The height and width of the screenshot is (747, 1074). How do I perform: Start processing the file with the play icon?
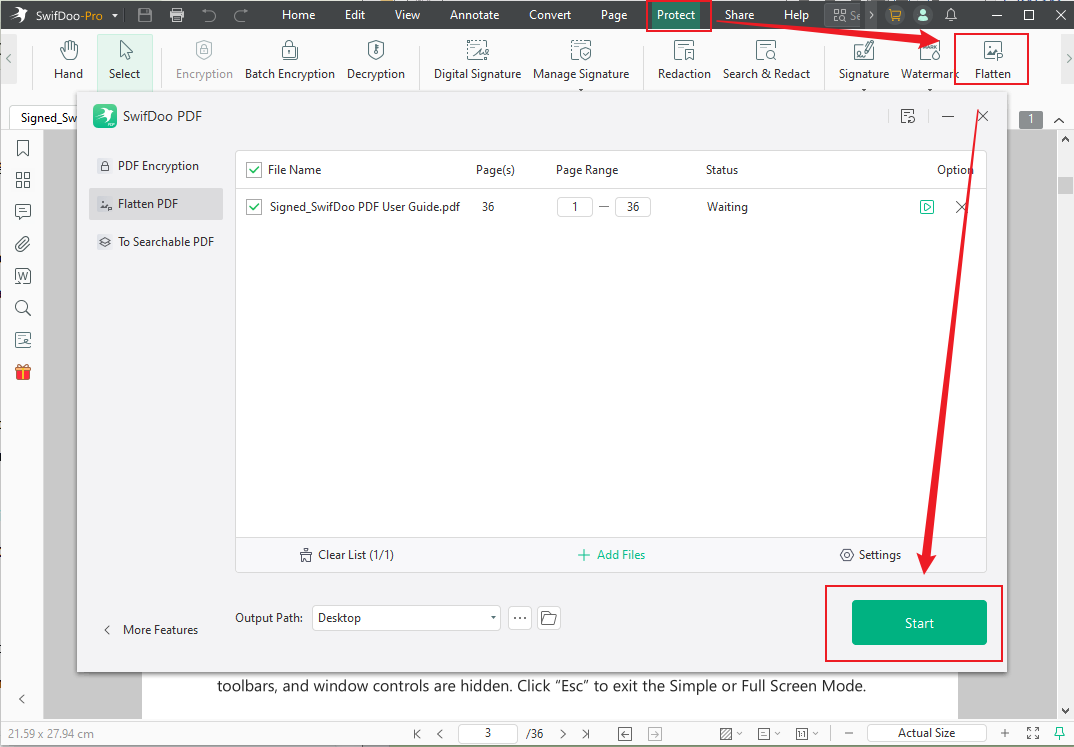[927, 207]
